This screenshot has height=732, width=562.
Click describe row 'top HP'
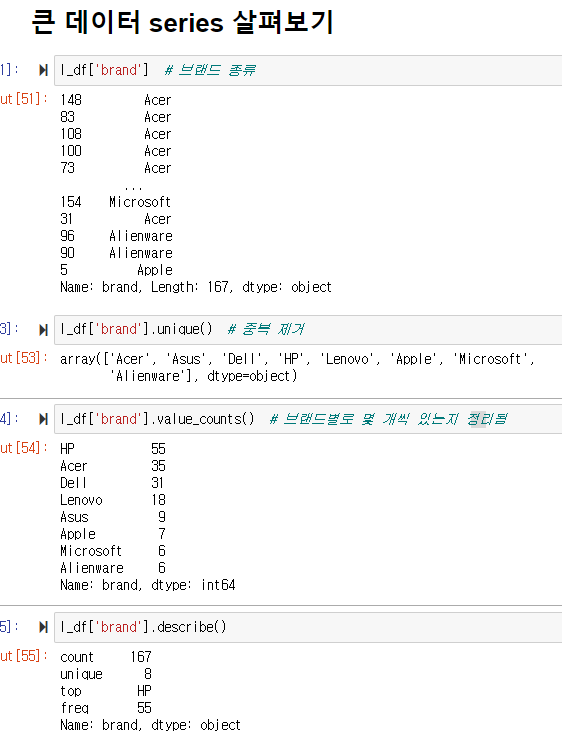pos(106,691)
